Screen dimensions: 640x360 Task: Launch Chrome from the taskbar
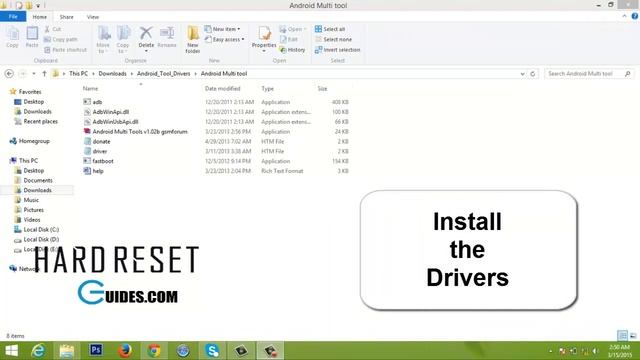154,350
